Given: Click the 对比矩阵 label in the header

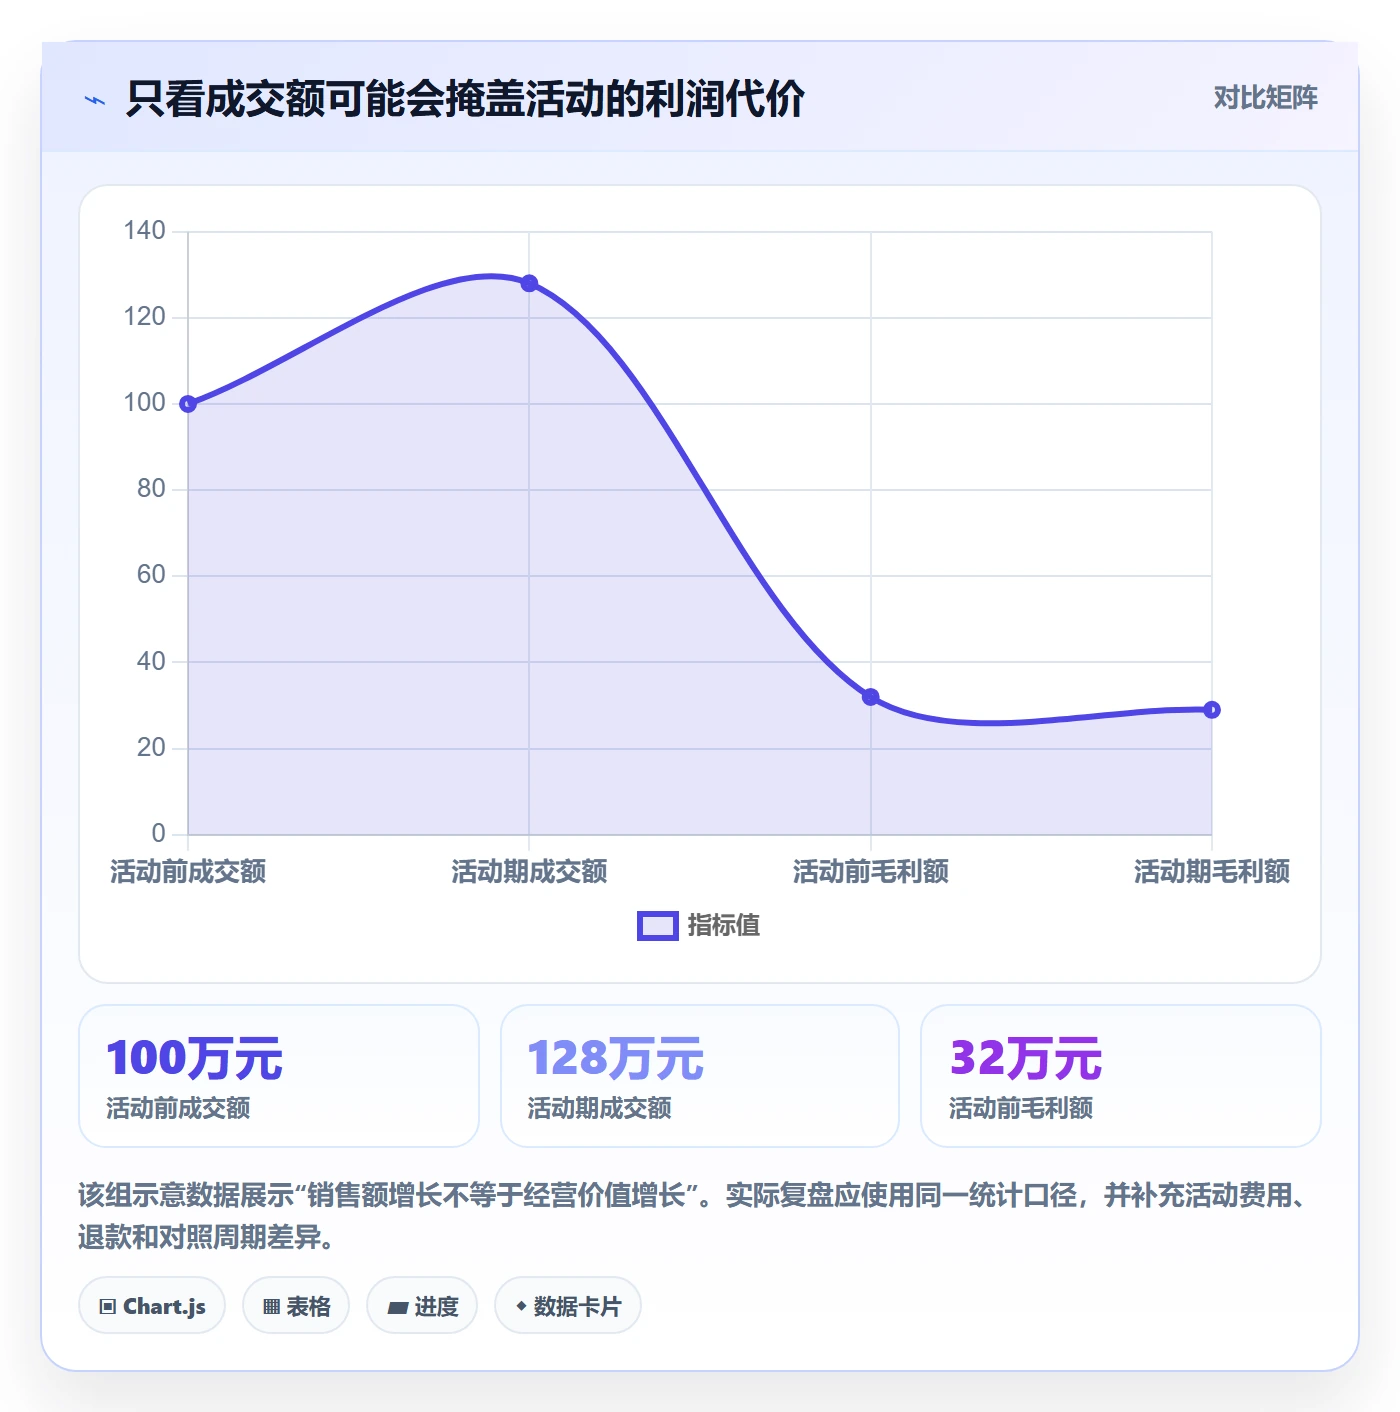Looking at the screenshot, I should coord(1265,98).
